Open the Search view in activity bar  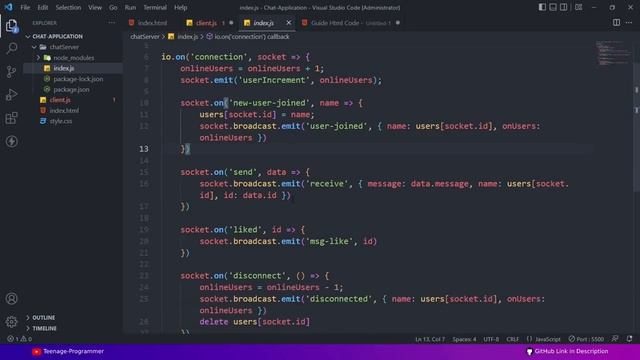[11, 48]
